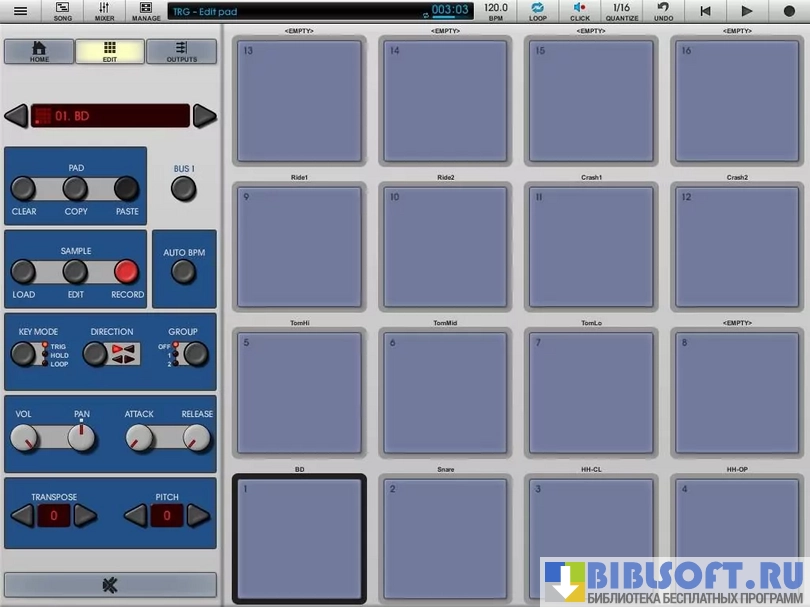Toggle the metronome Click

click(580, 11)
